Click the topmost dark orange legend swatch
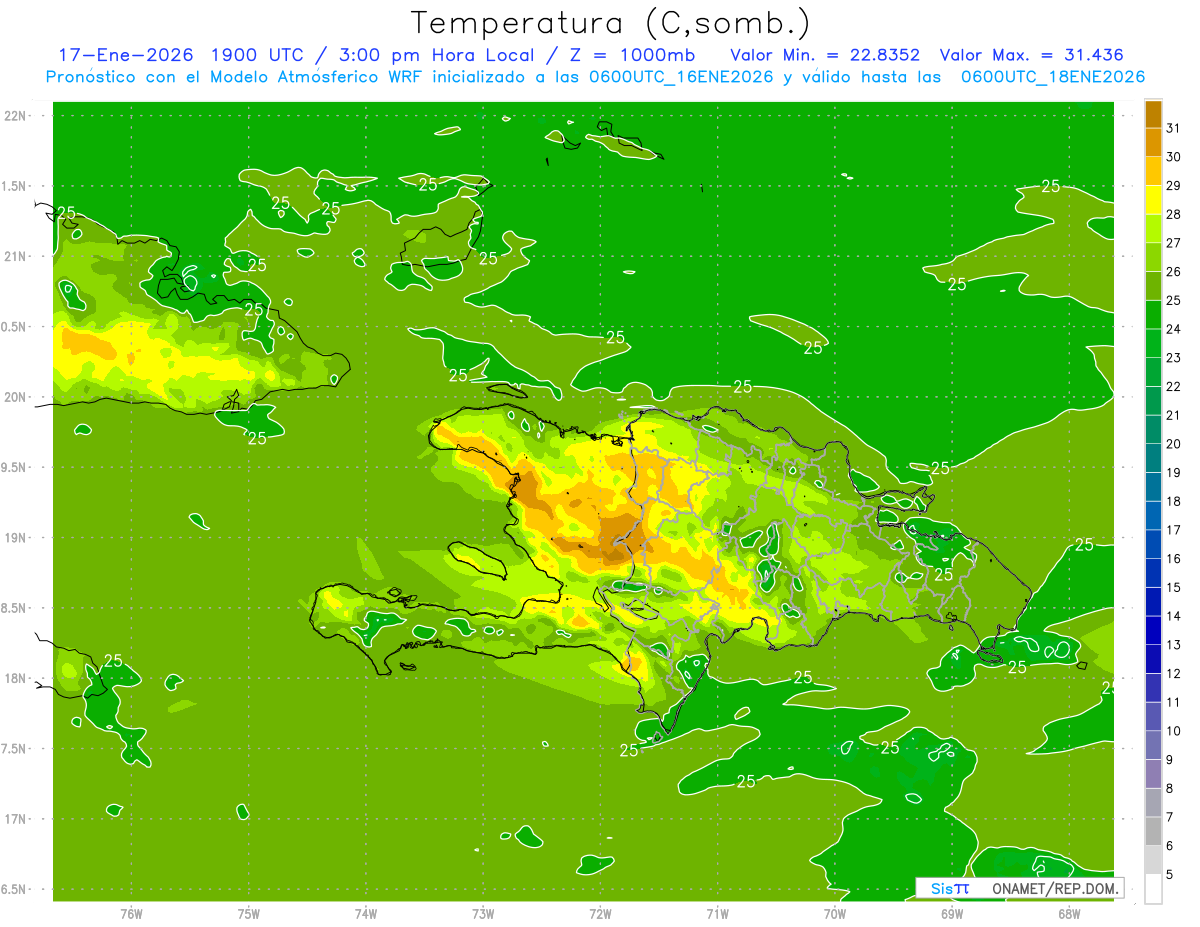This screenshot has height=927, width=1200. click(x=1153, y=114)
